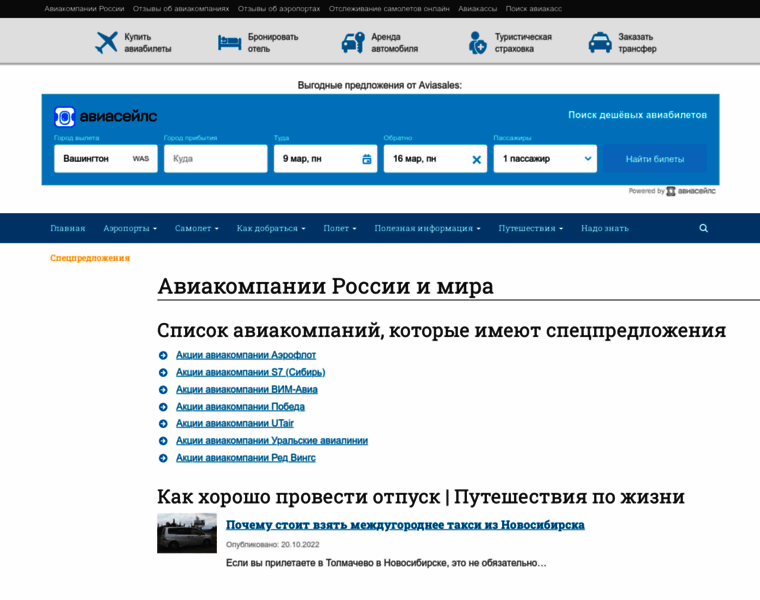
Task: Open calendar icon in departure date field
Action: [366, 159]
